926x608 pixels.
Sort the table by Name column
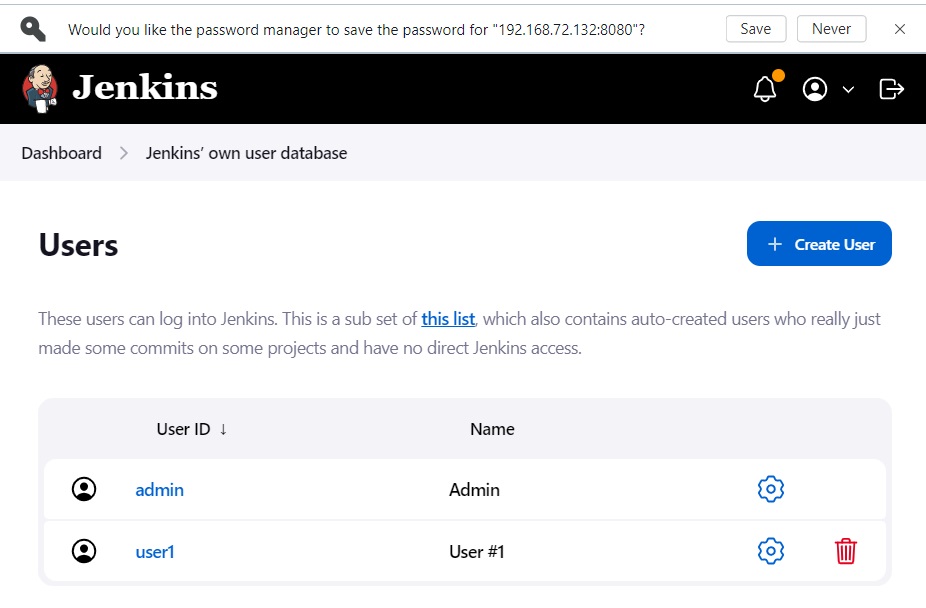click(x=492, y=429)
